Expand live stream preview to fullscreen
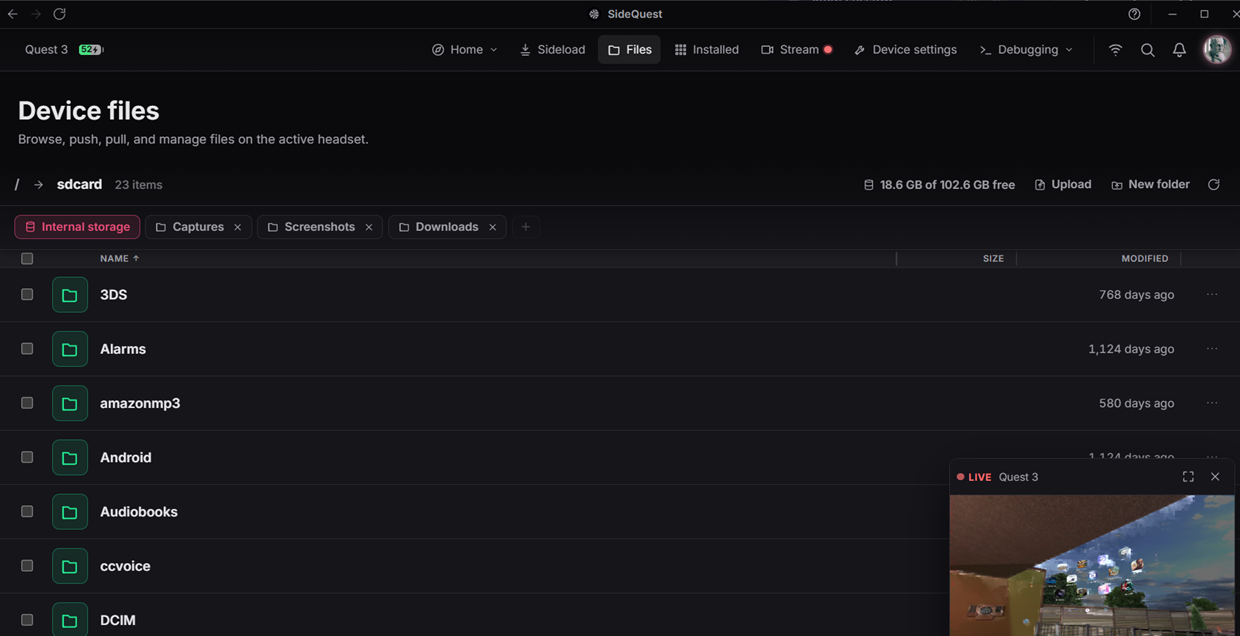1240x636 pixels. click(1188, 477)
